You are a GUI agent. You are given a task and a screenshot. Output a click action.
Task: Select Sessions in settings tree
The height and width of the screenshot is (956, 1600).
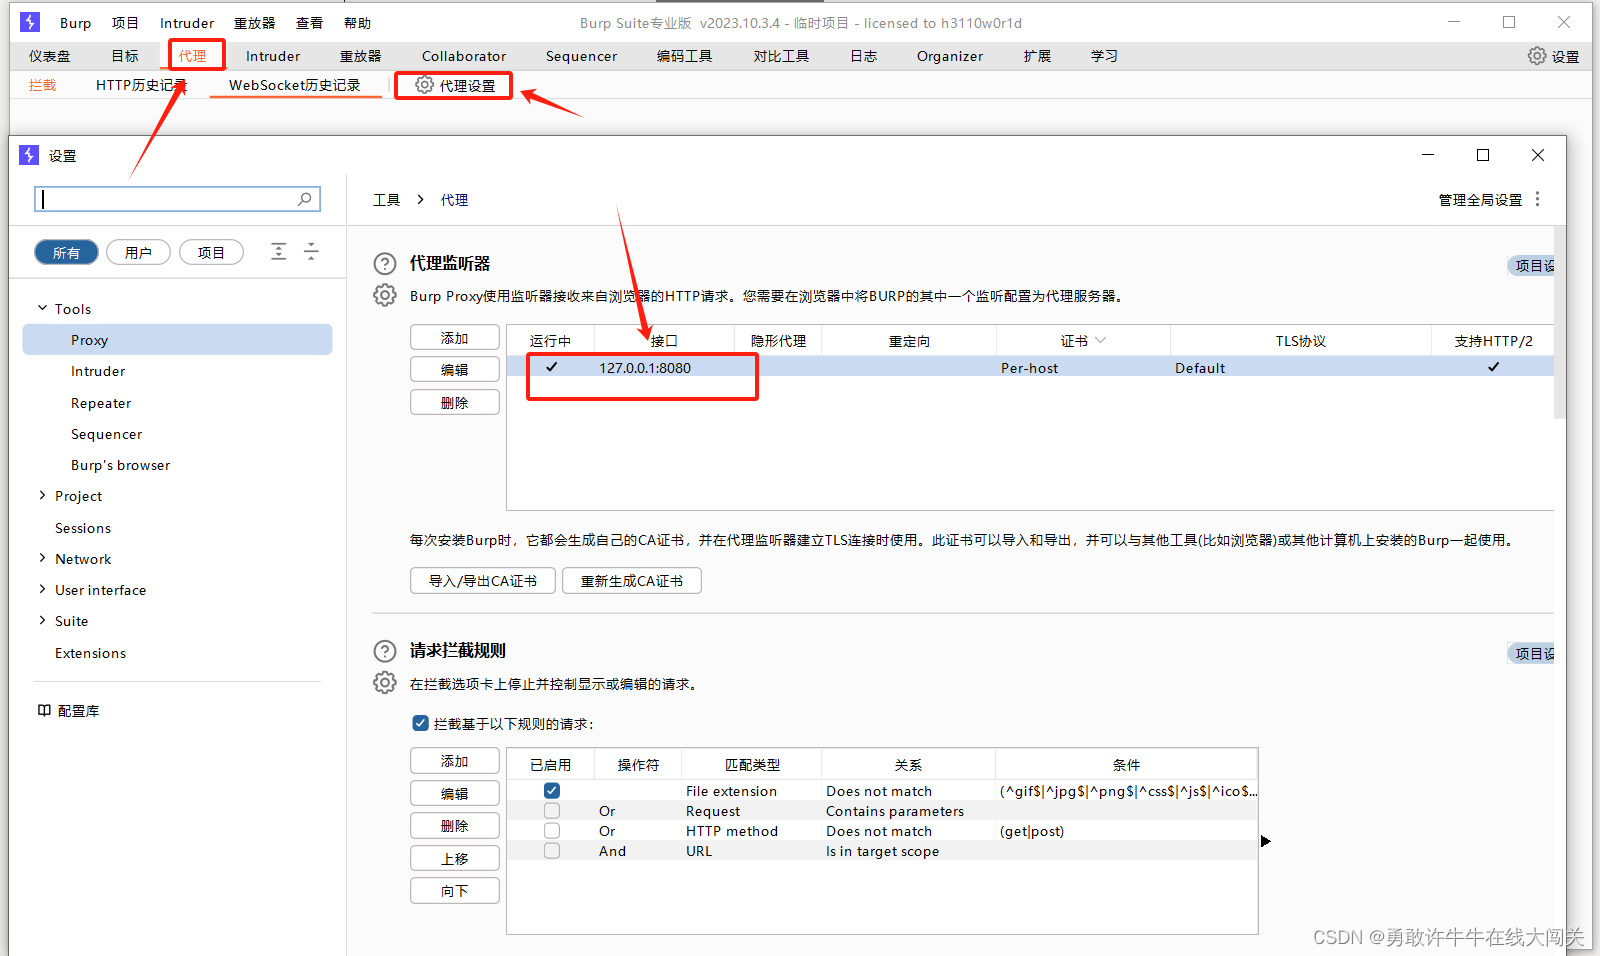[x=83, y=528]
